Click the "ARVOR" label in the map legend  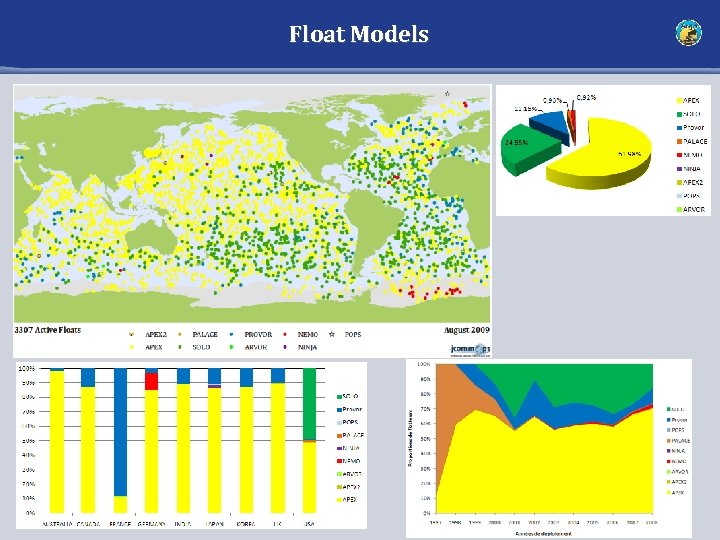(x=256, y=347)
